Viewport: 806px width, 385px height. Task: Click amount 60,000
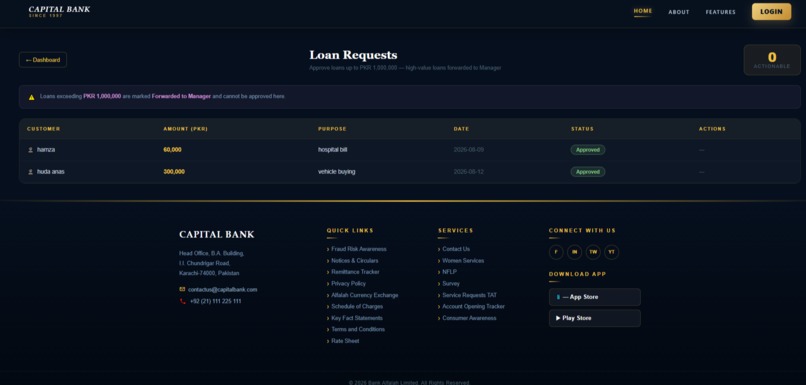172,150
